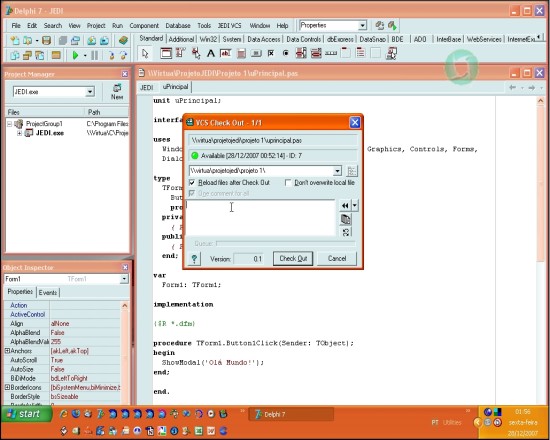Image resolution: width=550 pixels, height=440 pixels.
Task: Select the ActionList component icon
Action: pyautogui.click(x=391, y=53)
